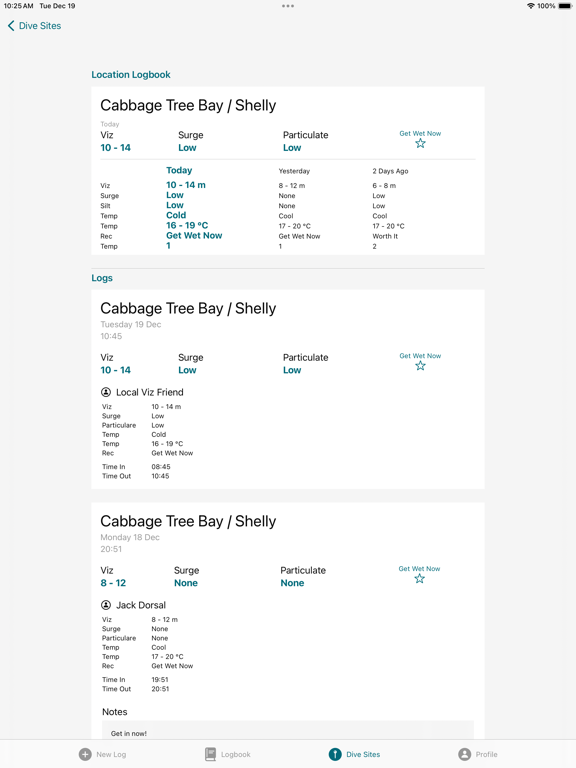The image size is (576, 768).
Task: Select the Yesterday column header
Action: click(294, 171)
